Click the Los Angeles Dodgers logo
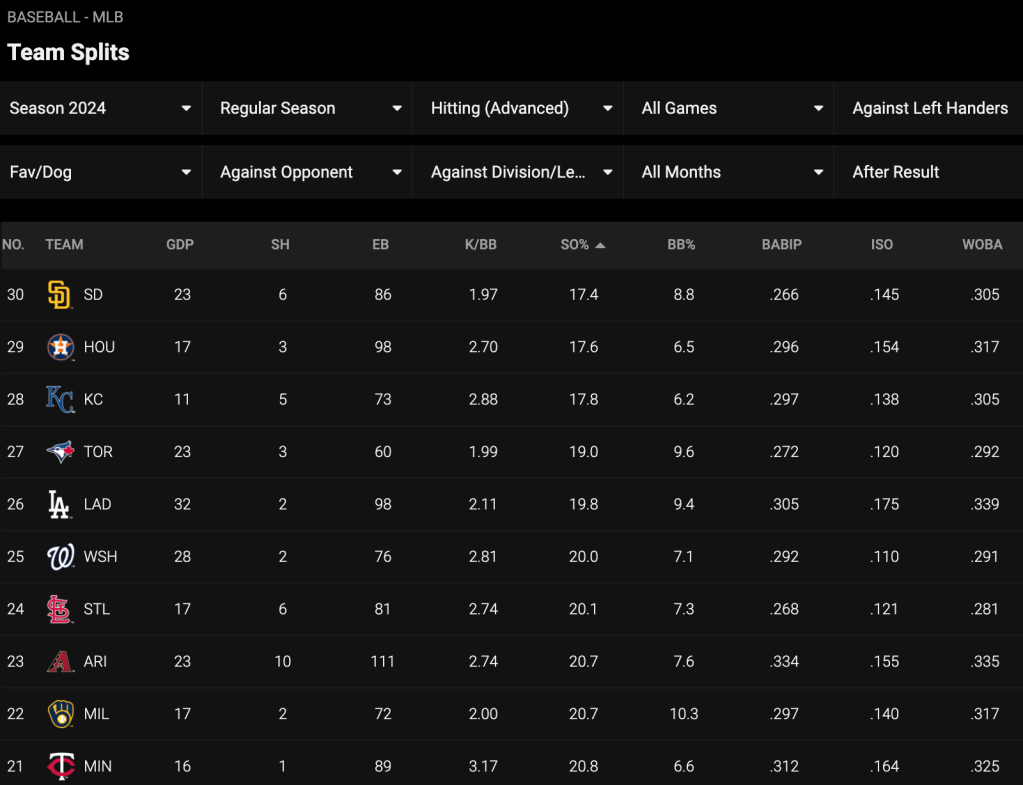Image resolution: width=1023 pixels, height=785 pixels. pos(59,504)
